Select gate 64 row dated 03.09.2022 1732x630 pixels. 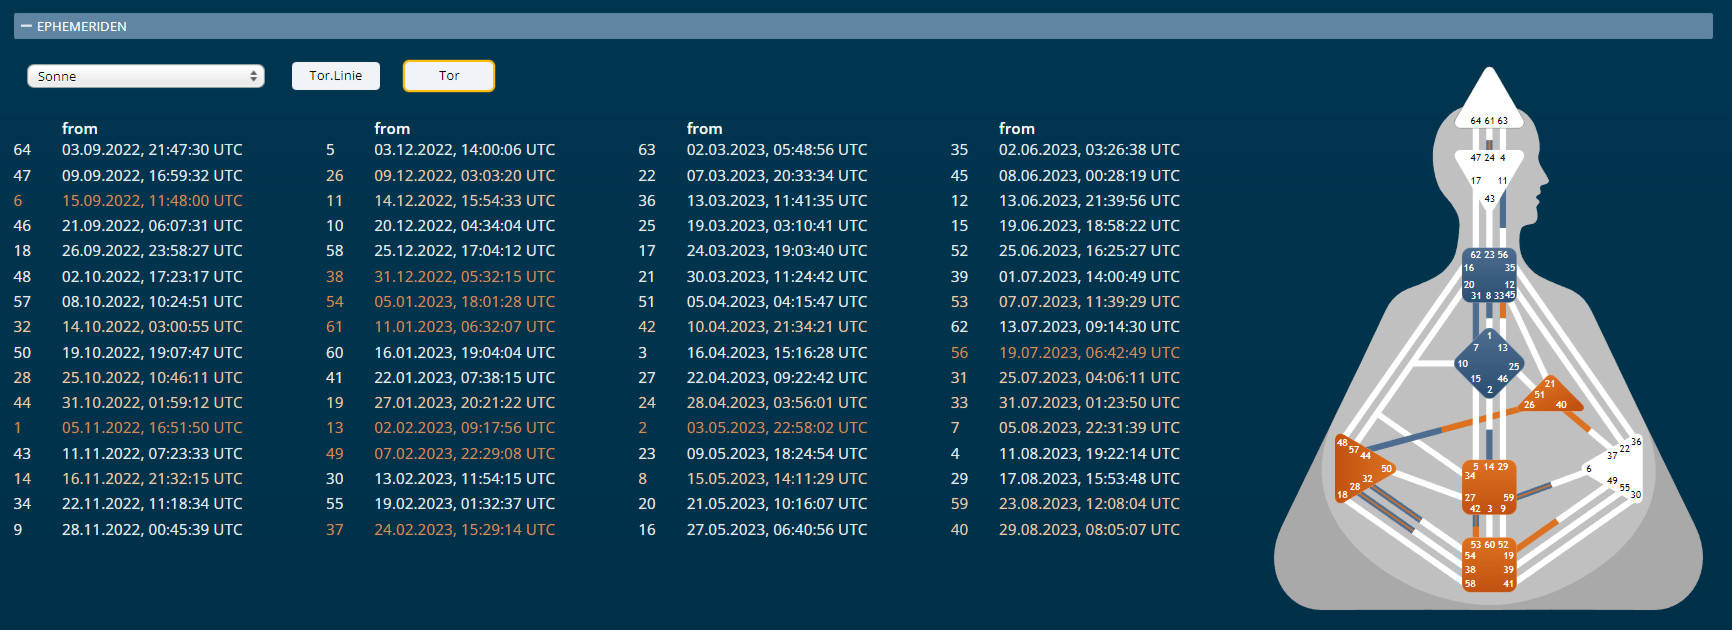pos(152,150)
